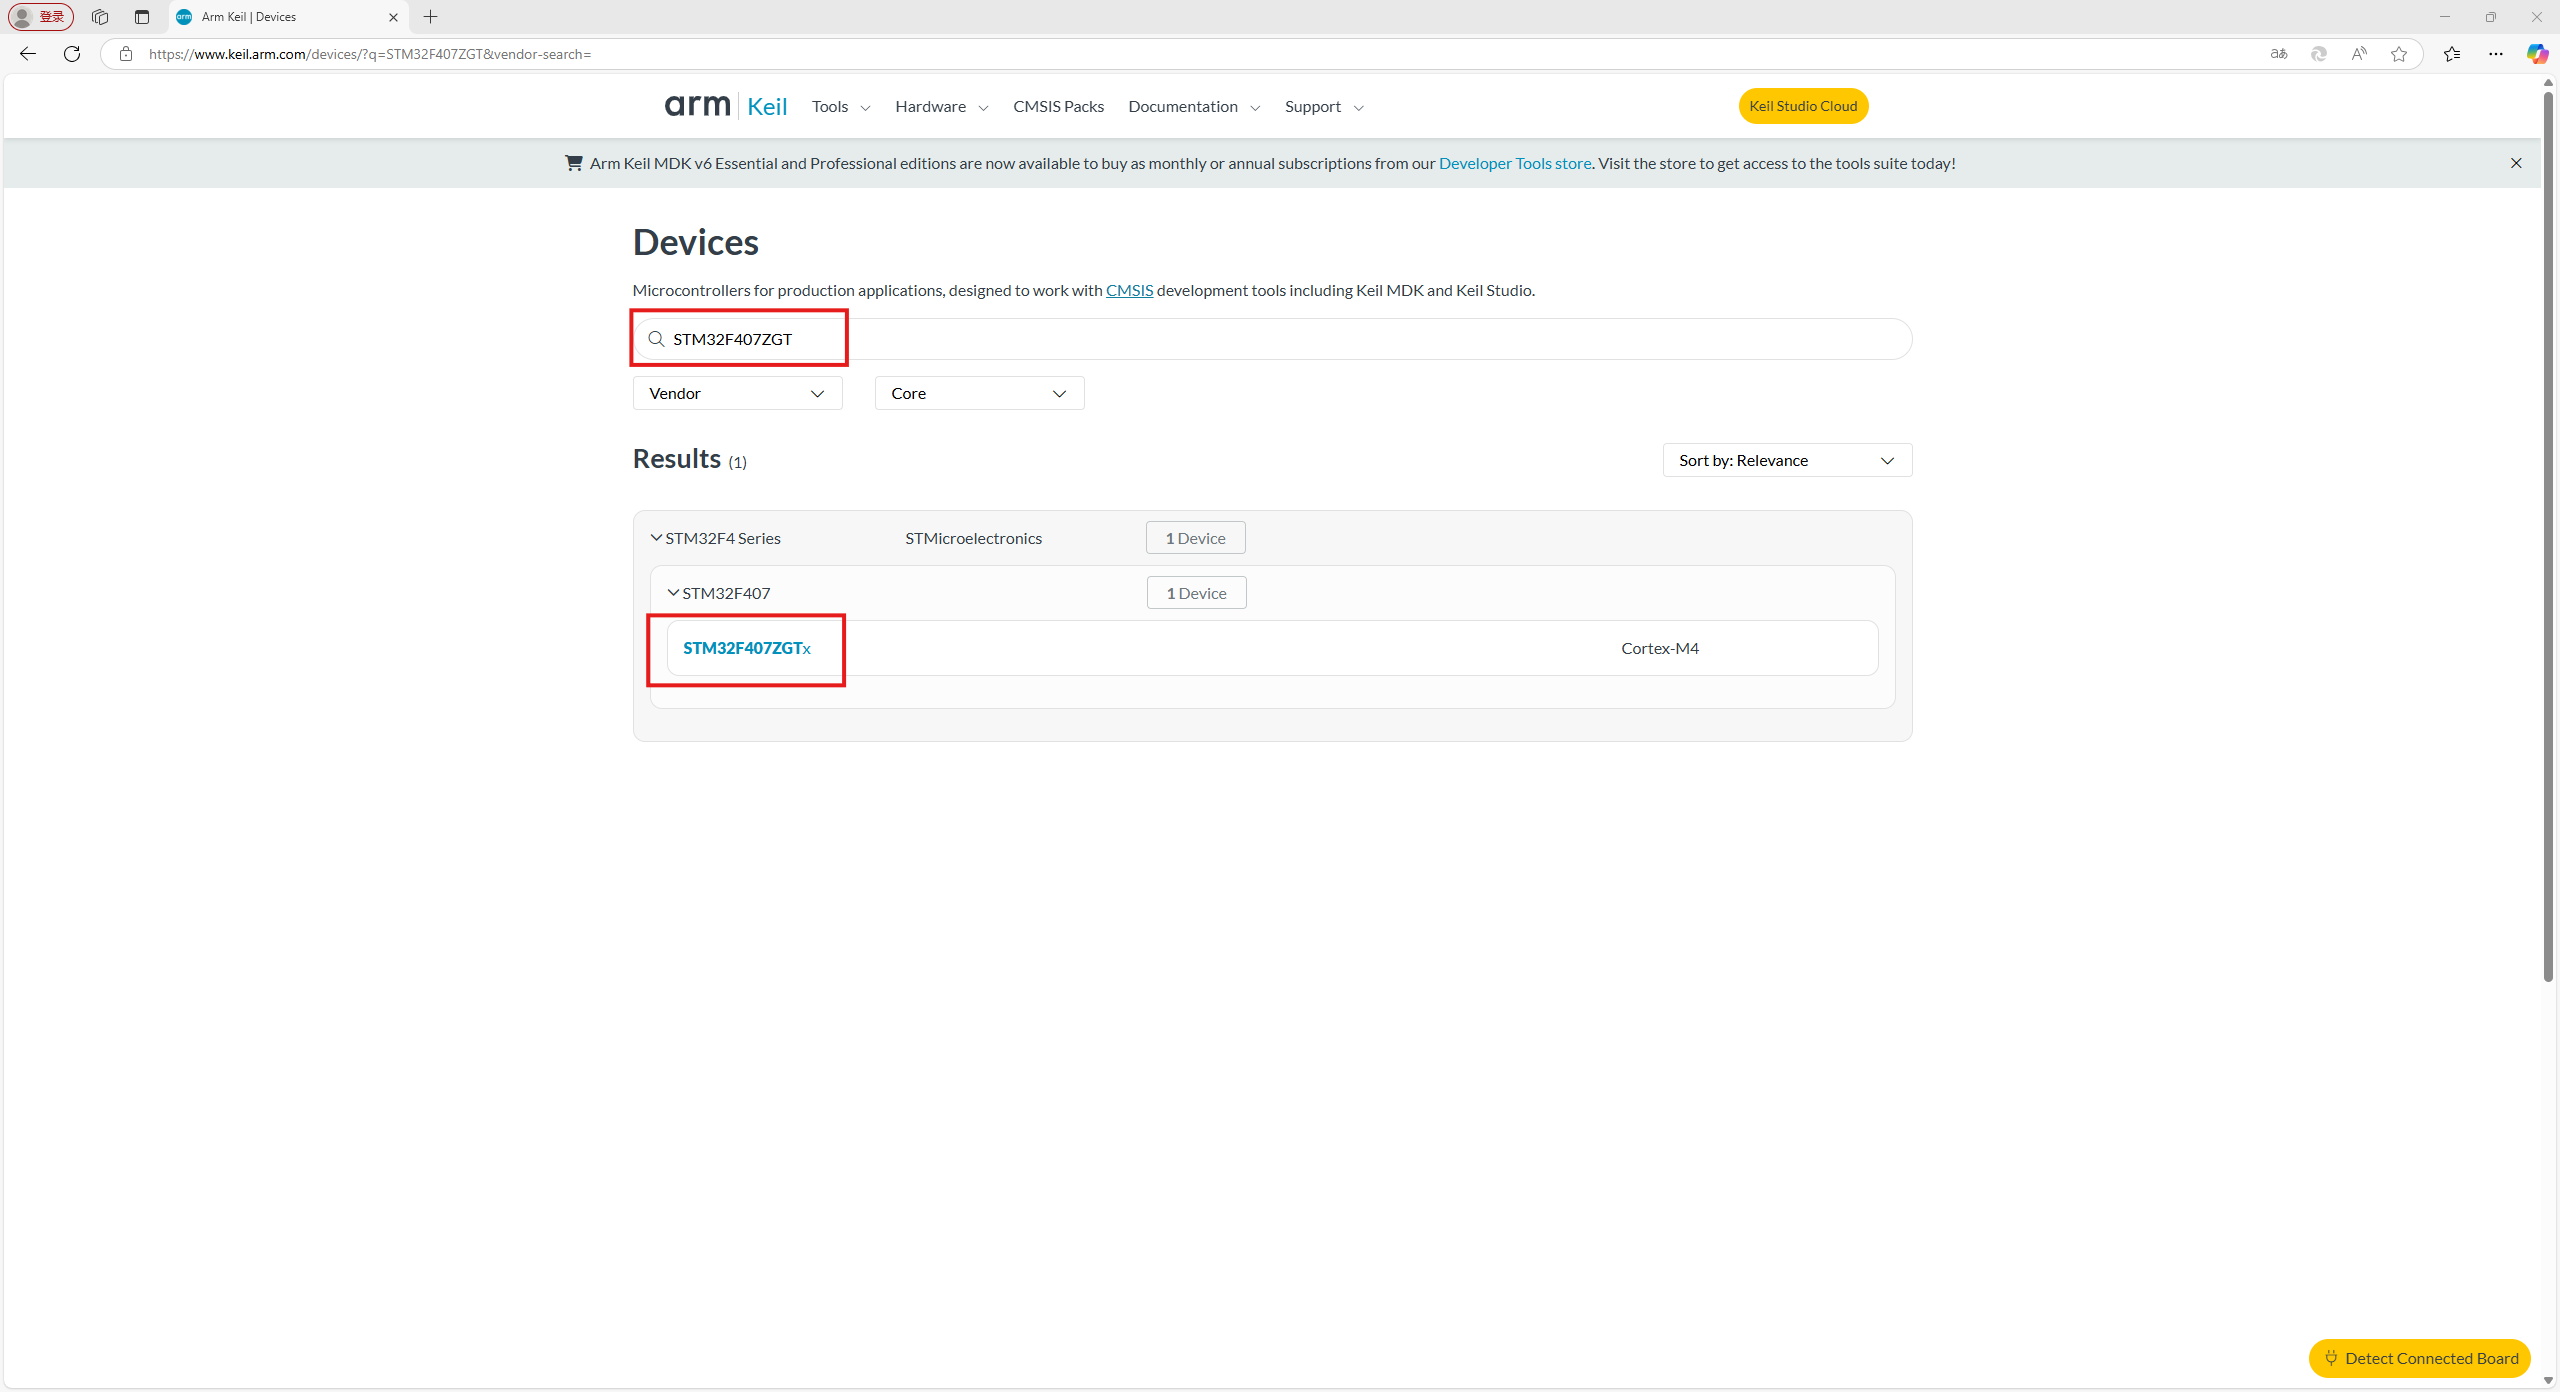Open the Vendor filter dropdown
2560x1392 pixels.
[x=737, y=393]
